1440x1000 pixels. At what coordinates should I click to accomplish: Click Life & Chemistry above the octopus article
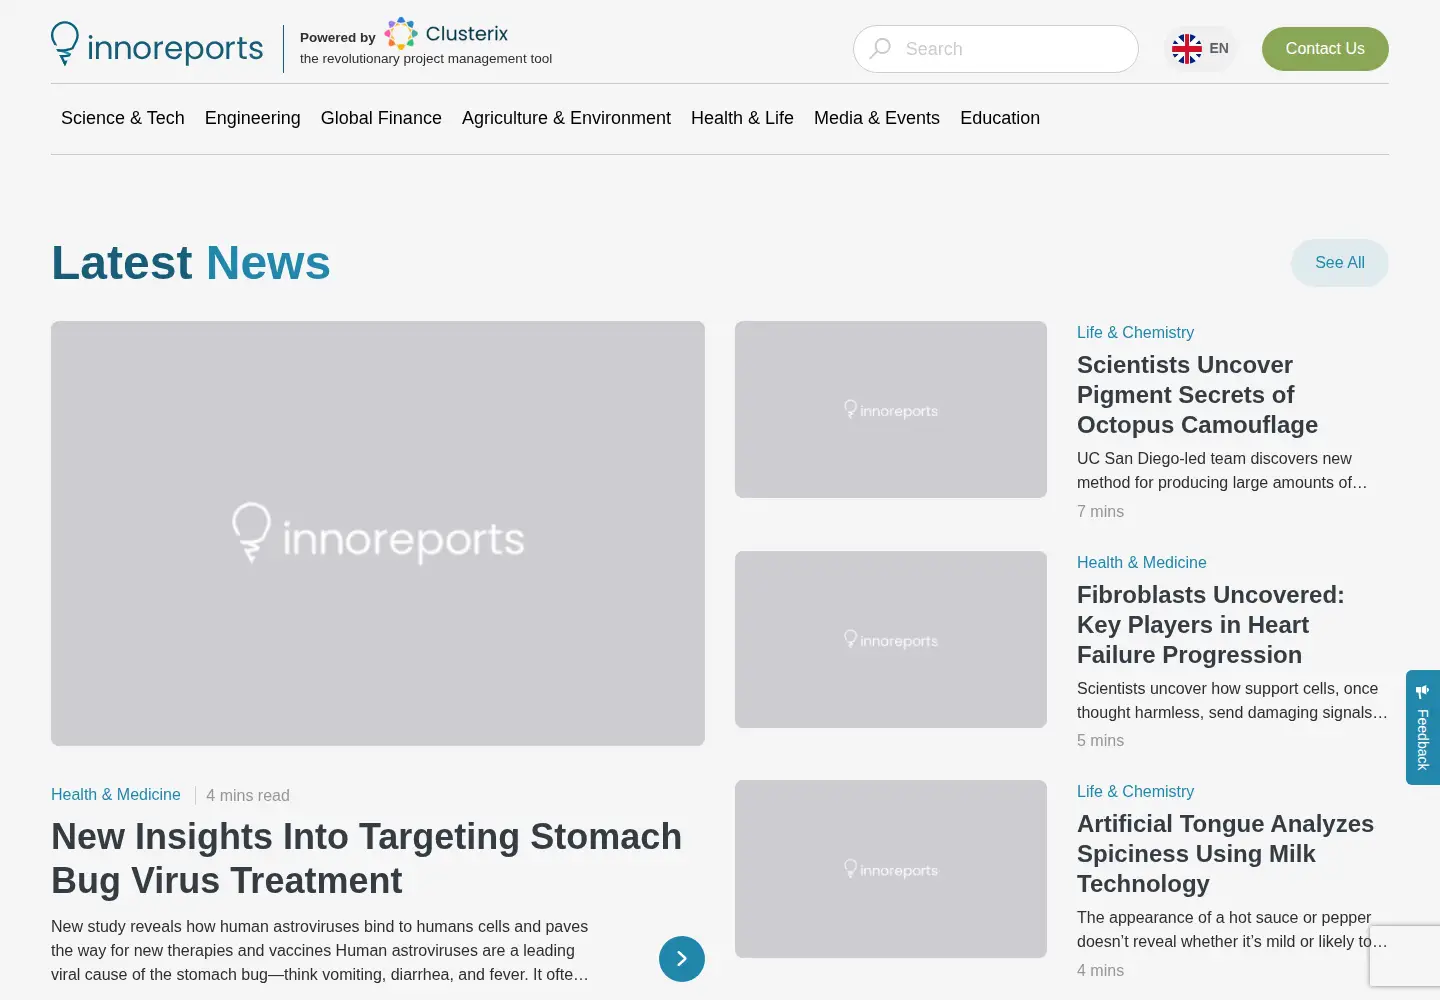coord(1135,332)
